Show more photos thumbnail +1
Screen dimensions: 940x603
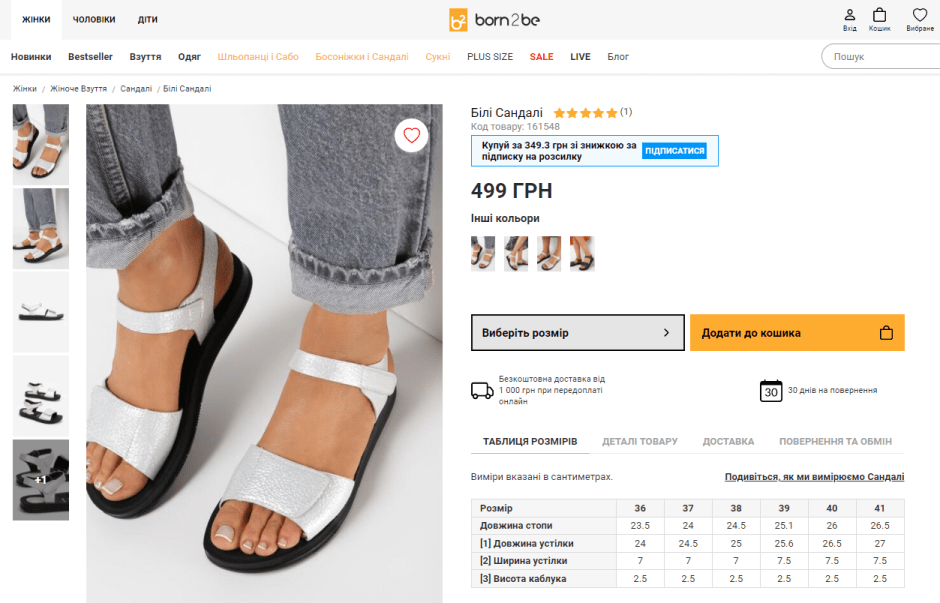point(41,480)
